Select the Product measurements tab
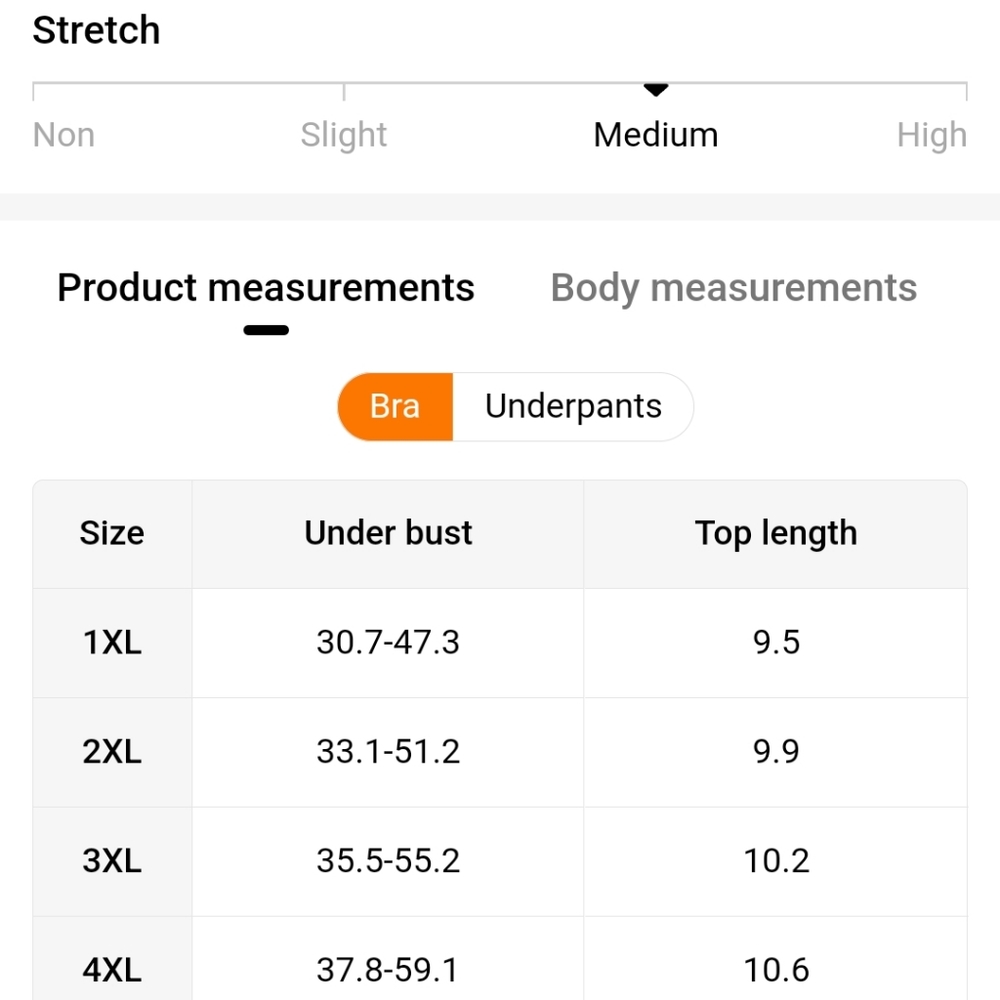 266,288
